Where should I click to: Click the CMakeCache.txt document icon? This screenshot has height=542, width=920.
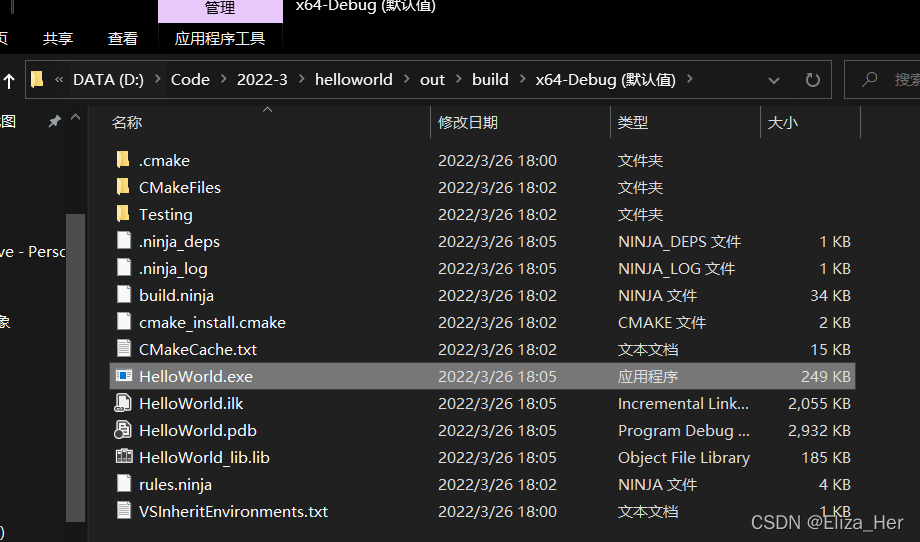[124, 349]
